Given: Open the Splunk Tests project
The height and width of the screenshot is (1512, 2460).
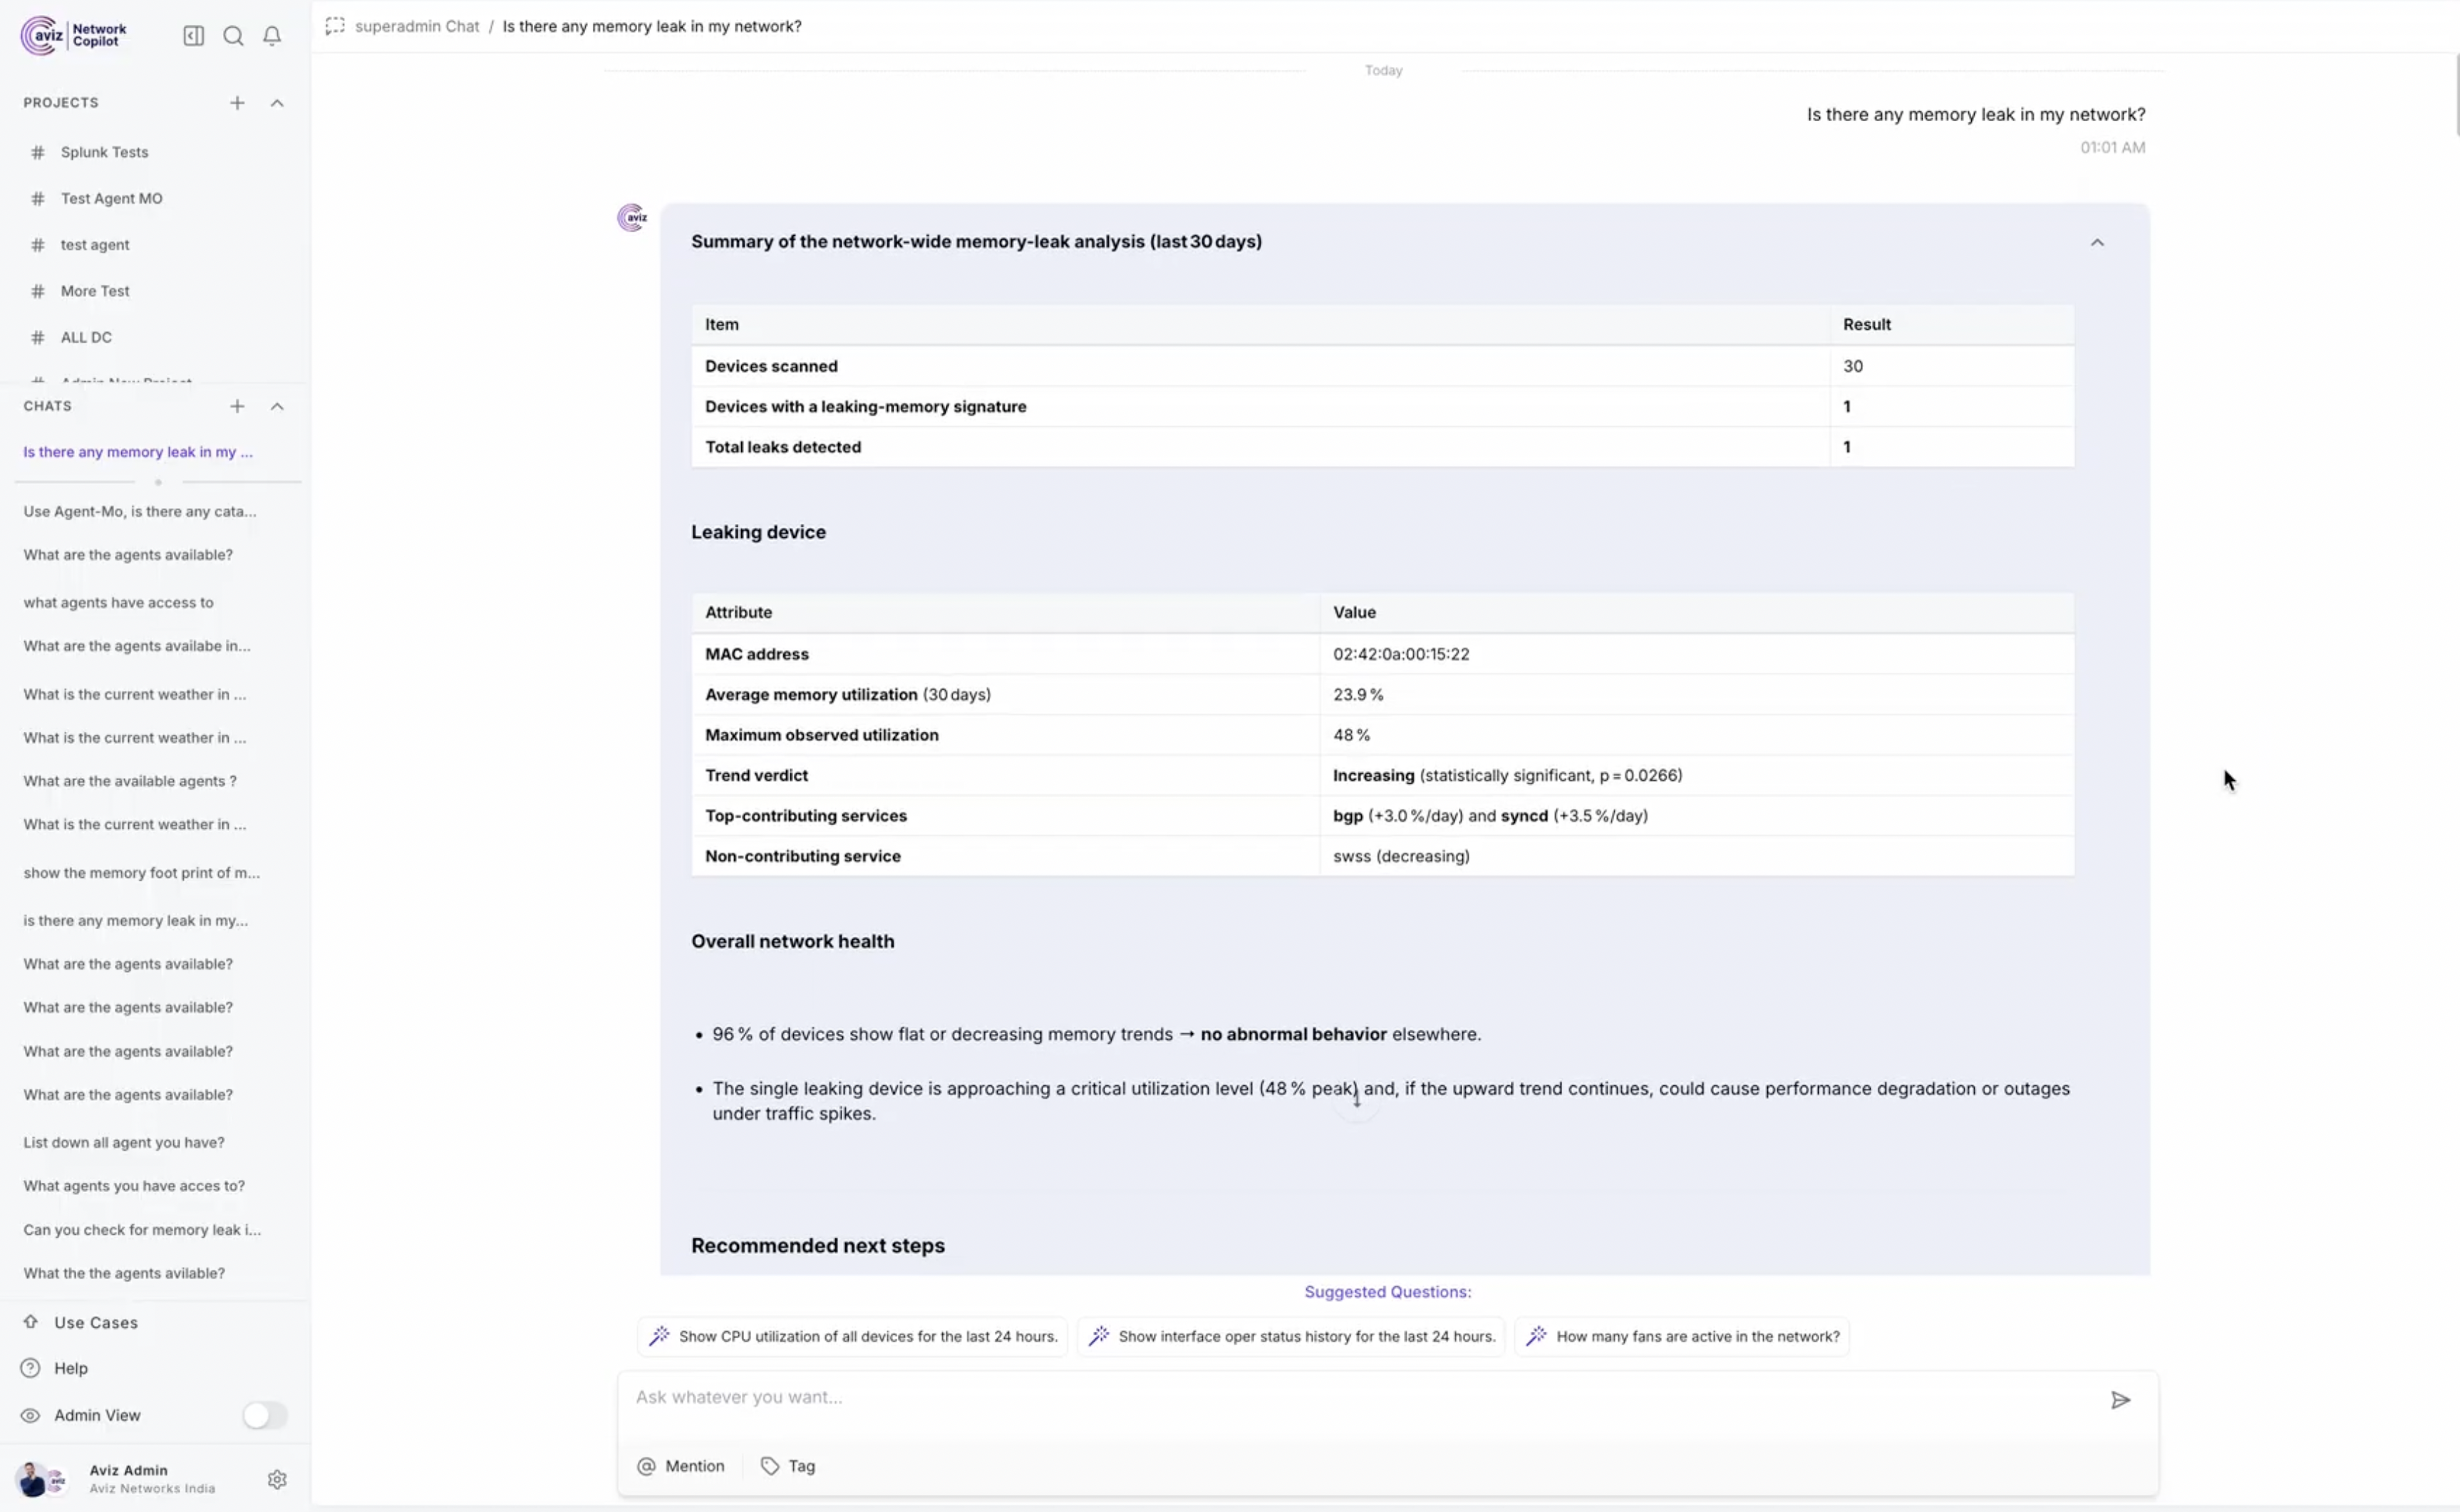Looking at the screenshot, I should click(104, 151).
